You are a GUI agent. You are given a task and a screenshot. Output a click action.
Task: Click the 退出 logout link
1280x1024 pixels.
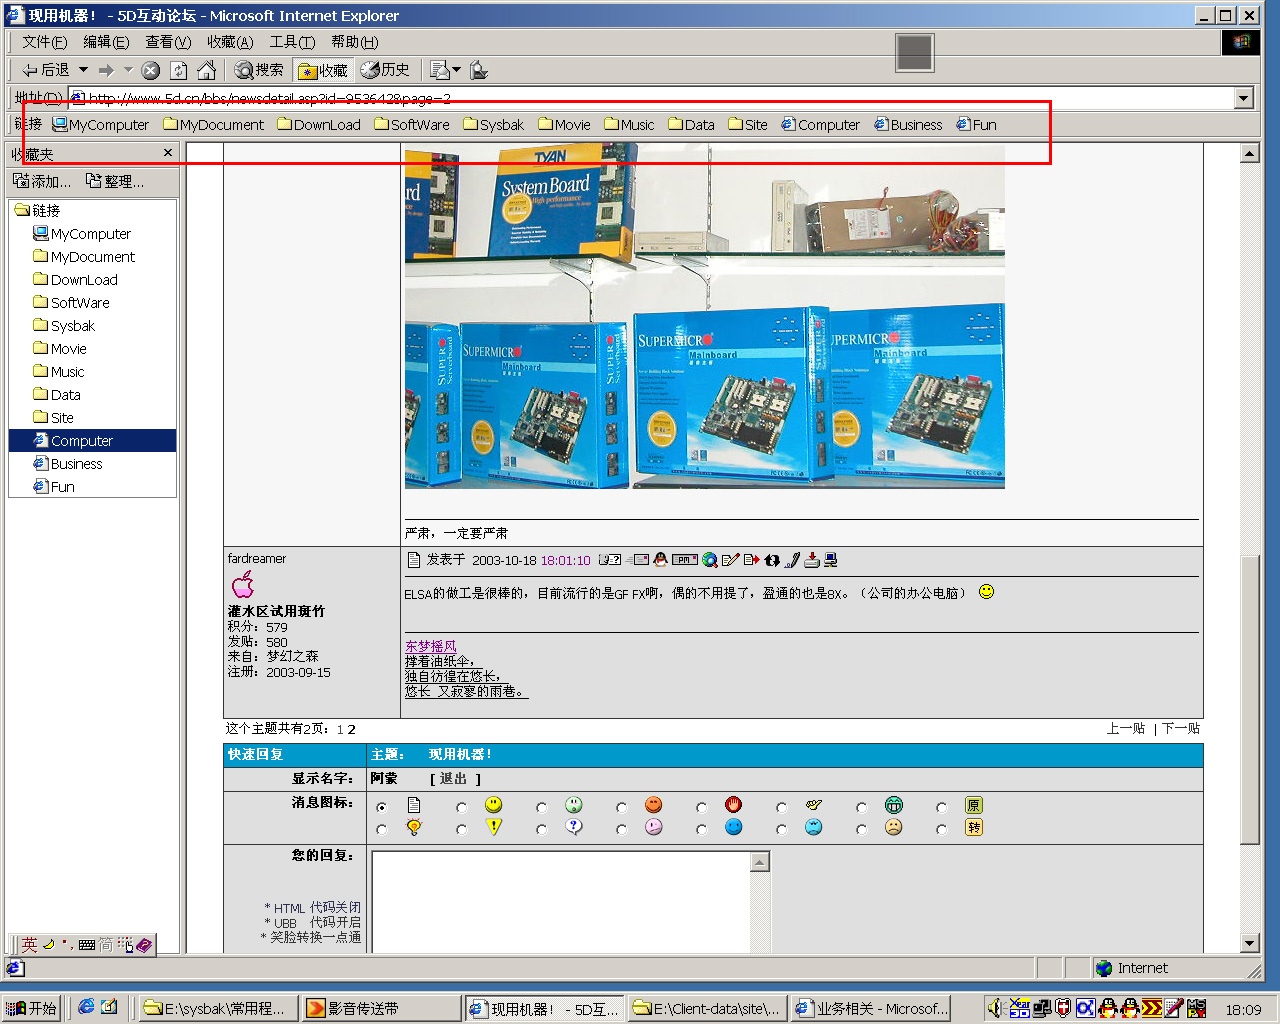click(454, 779)
